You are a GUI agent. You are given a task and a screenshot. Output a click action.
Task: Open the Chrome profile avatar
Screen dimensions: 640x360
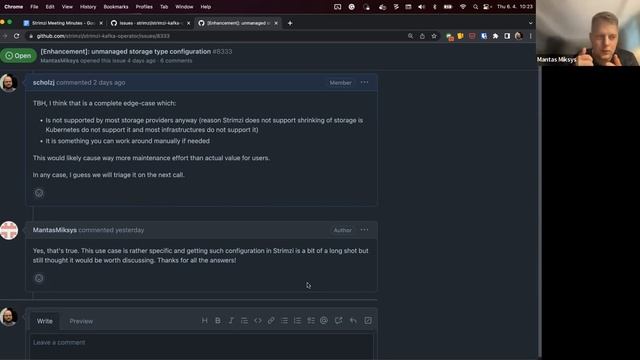pos(518,36)
